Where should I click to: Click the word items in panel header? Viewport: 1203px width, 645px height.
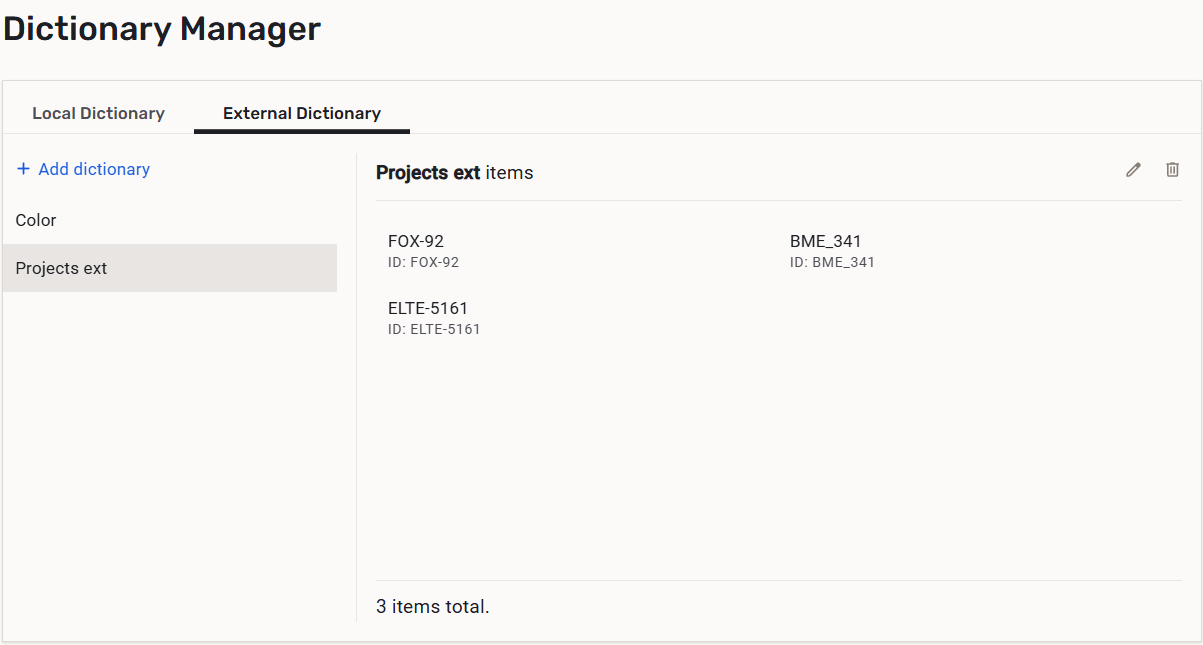coord(509,173)
